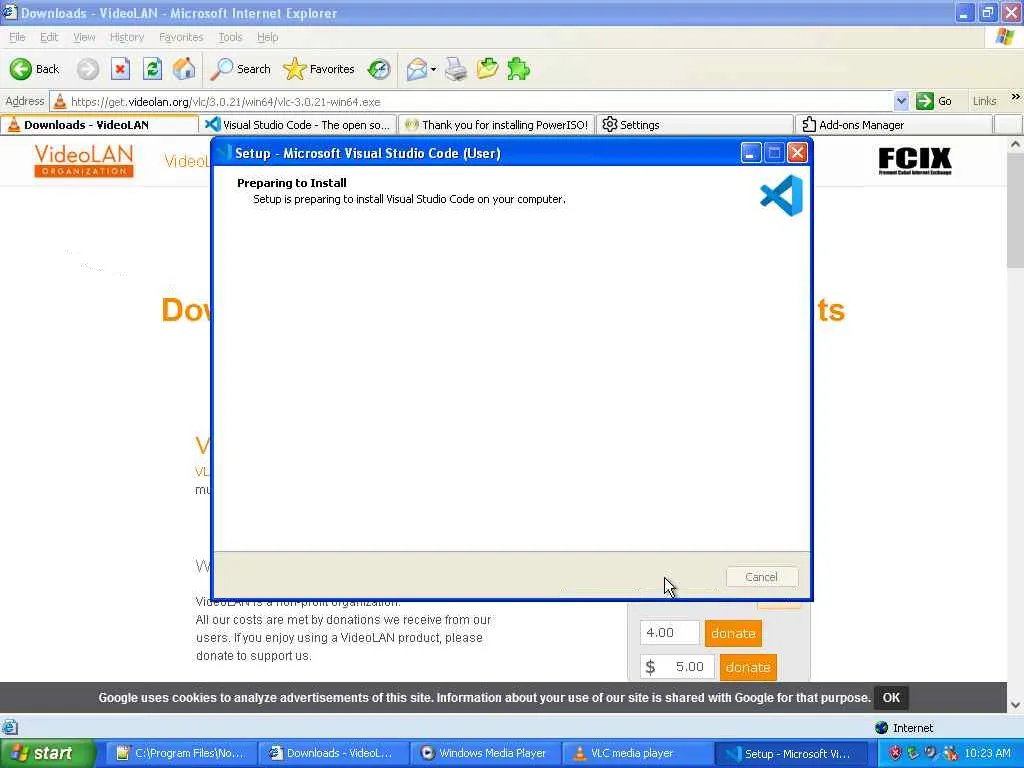Viewport: 1024px width, 768px height.
Task: Click the Visual Studio Code logo in setup
Action: click(781, 195)
